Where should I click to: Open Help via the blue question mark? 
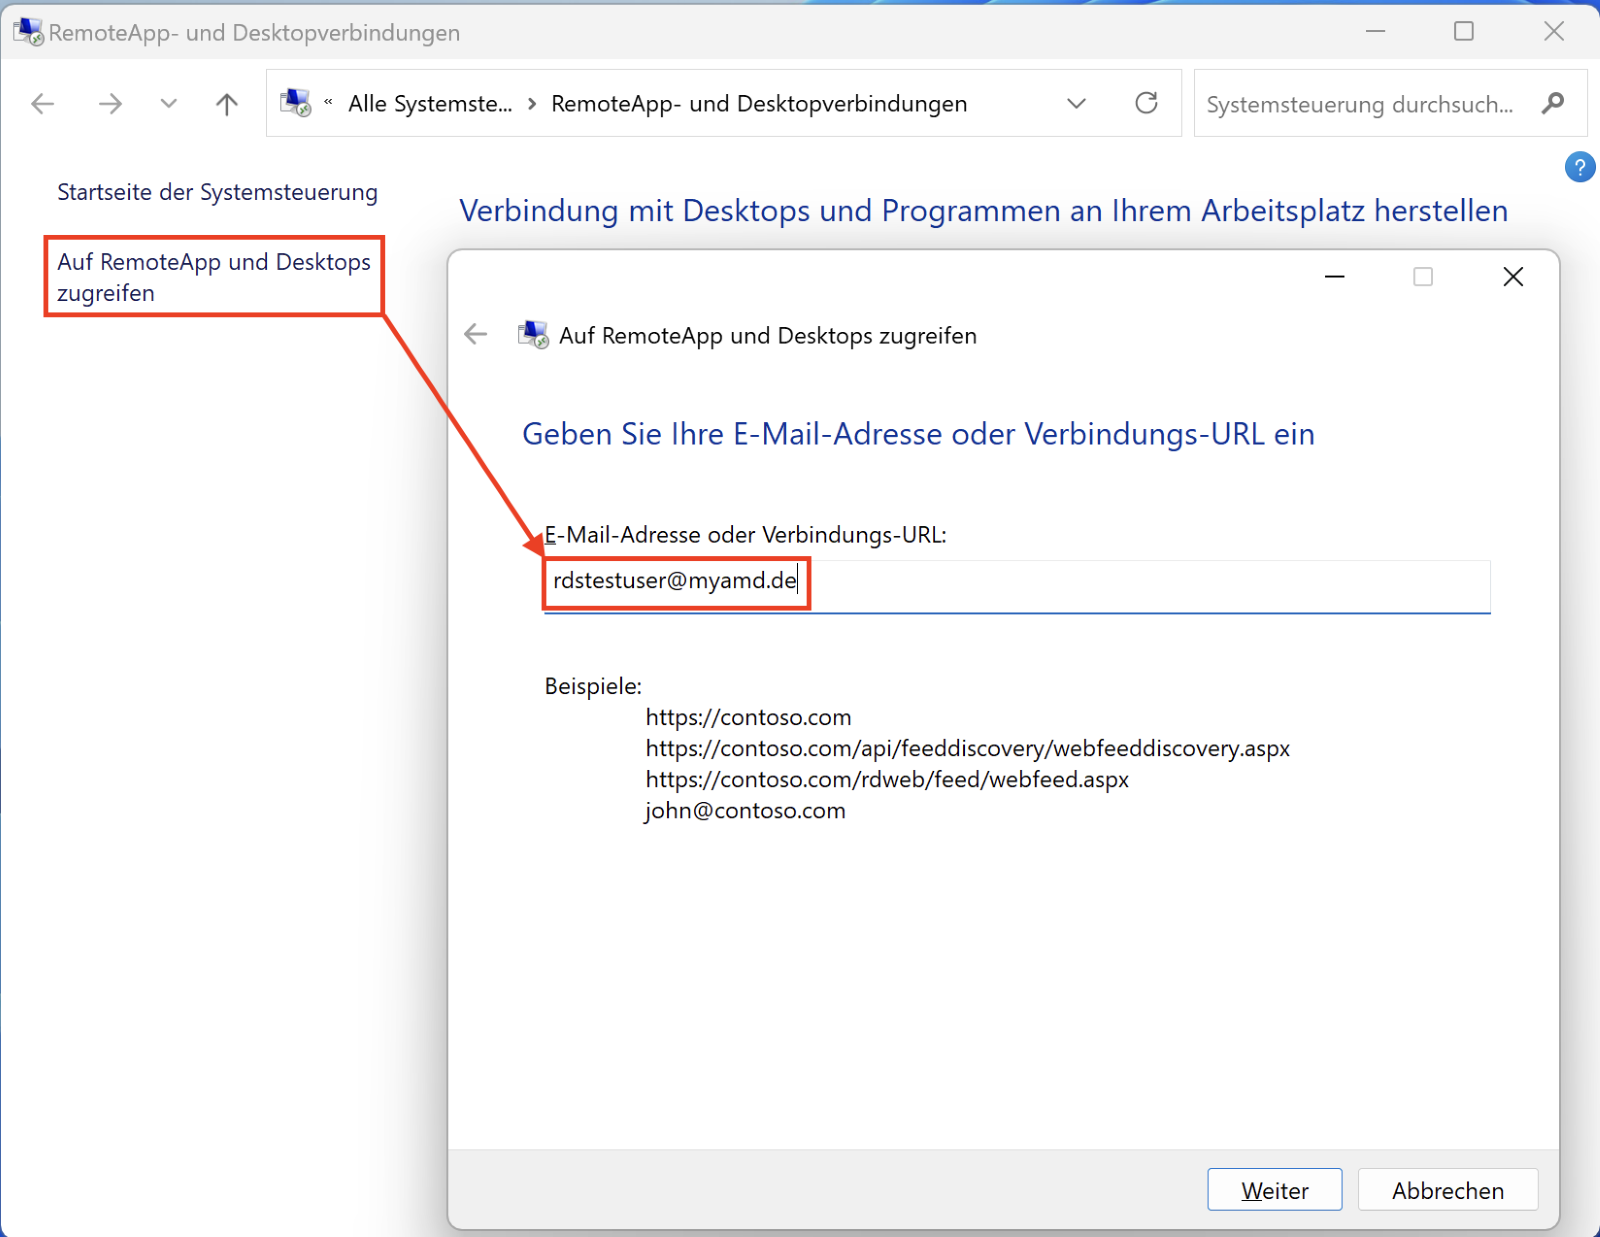pos(1579,167)
